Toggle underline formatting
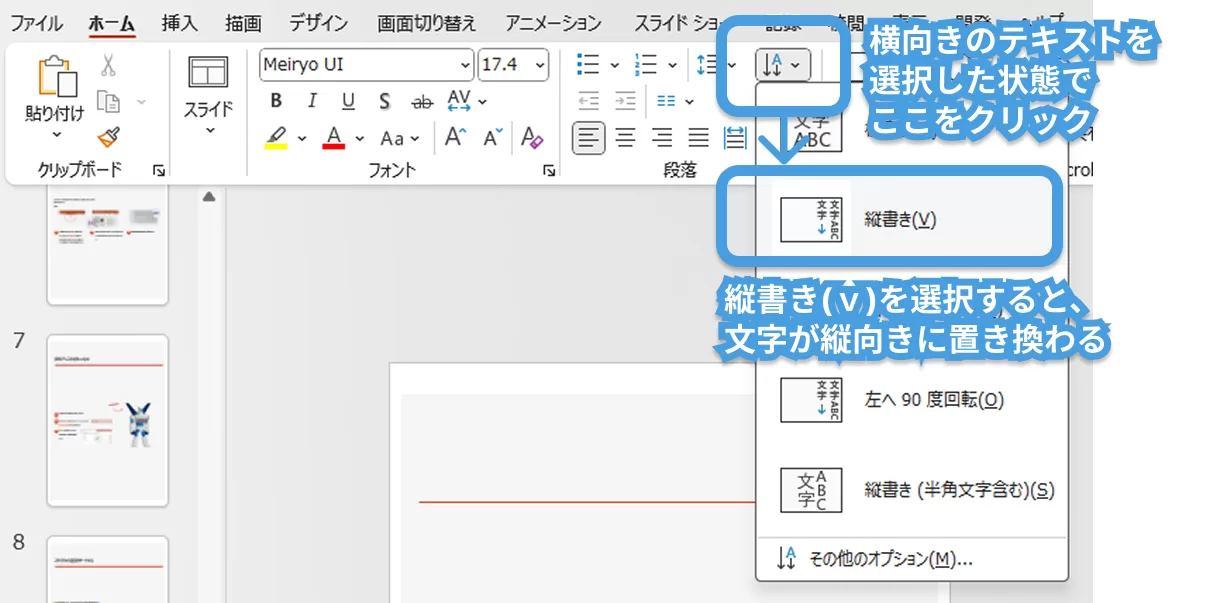1211x603 pixels. pos(347,101)
